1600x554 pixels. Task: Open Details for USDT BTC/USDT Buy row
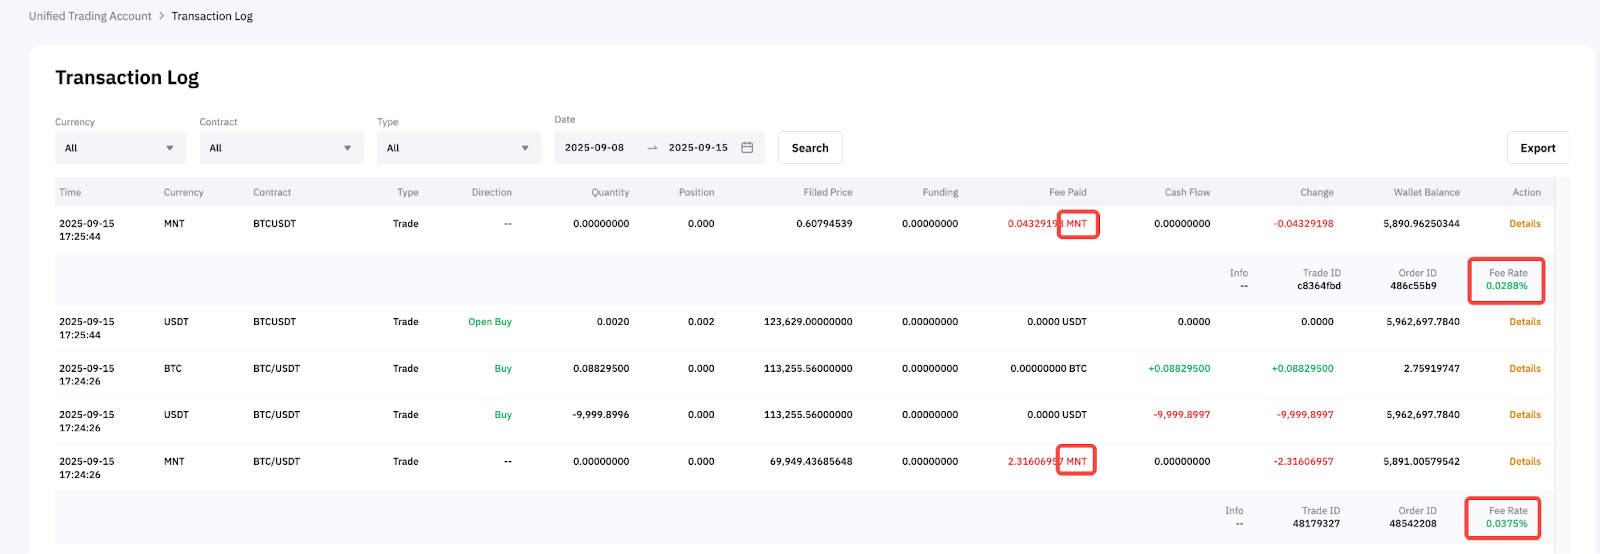tap(1524, 415)
